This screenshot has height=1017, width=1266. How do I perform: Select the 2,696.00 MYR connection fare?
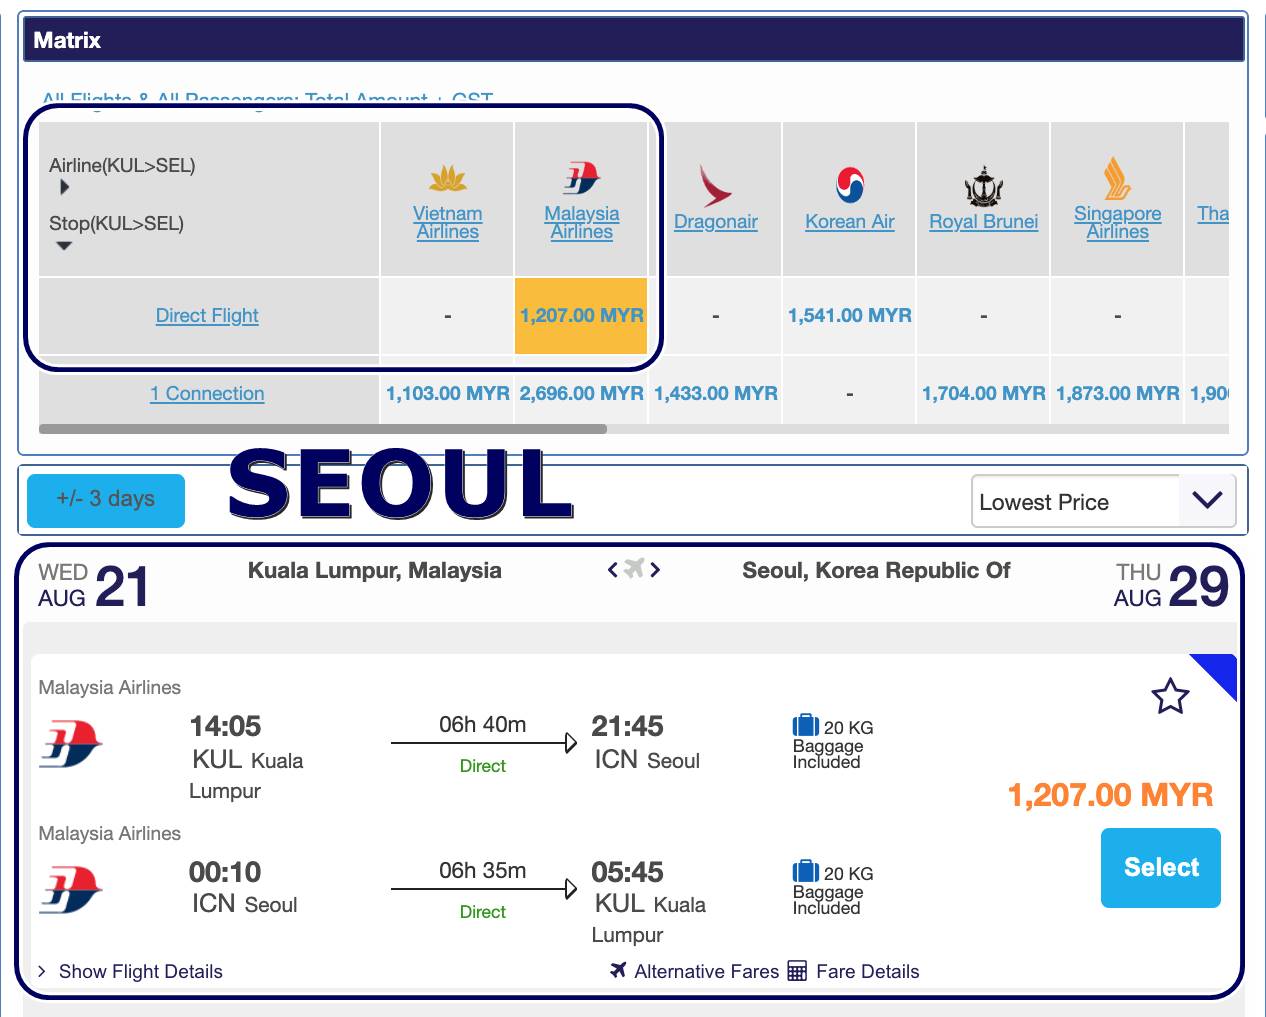[x=582, y=394]
